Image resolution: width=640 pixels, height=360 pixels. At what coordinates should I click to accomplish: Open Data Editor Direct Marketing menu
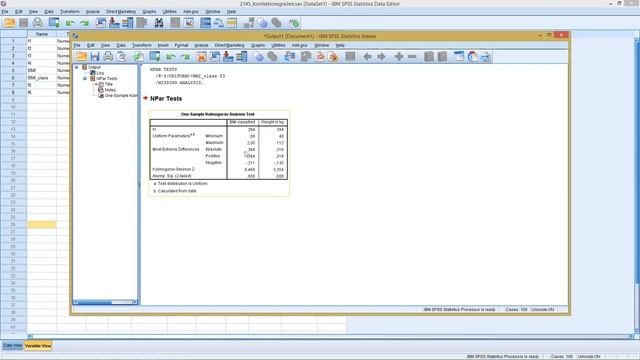[x=121, y=12]
